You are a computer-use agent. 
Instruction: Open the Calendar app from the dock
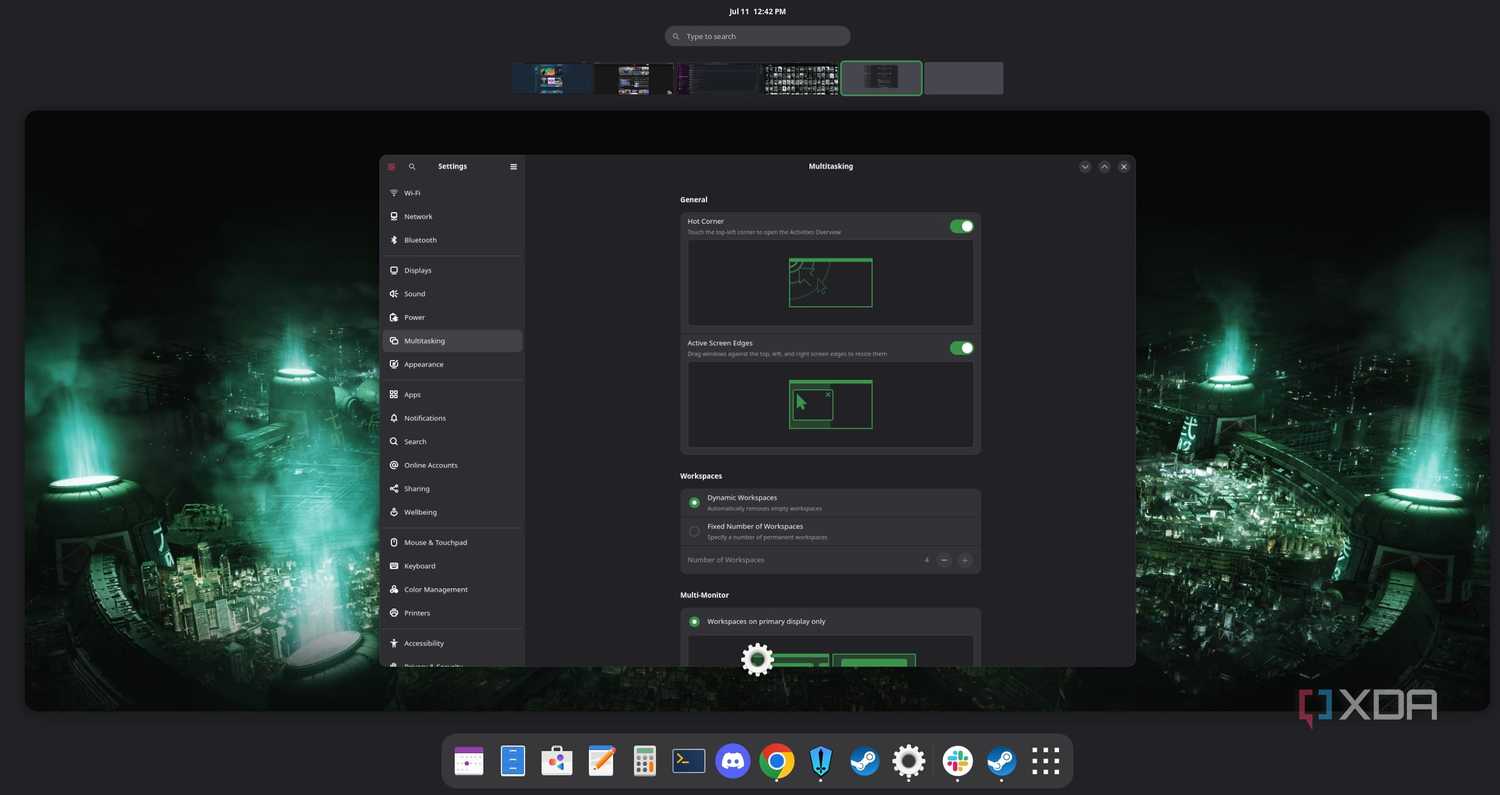469,761
